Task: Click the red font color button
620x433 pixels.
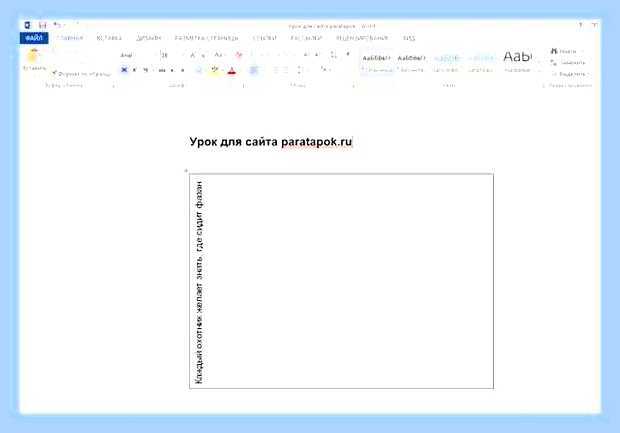Action: [x=232, y=70]
